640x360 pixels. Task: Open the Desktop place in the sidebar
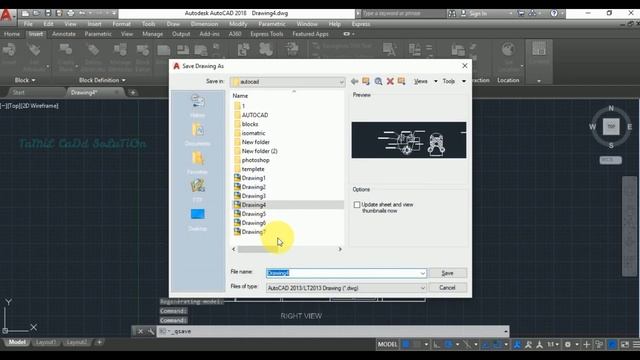pyautogui.click(x=198, y=219)
